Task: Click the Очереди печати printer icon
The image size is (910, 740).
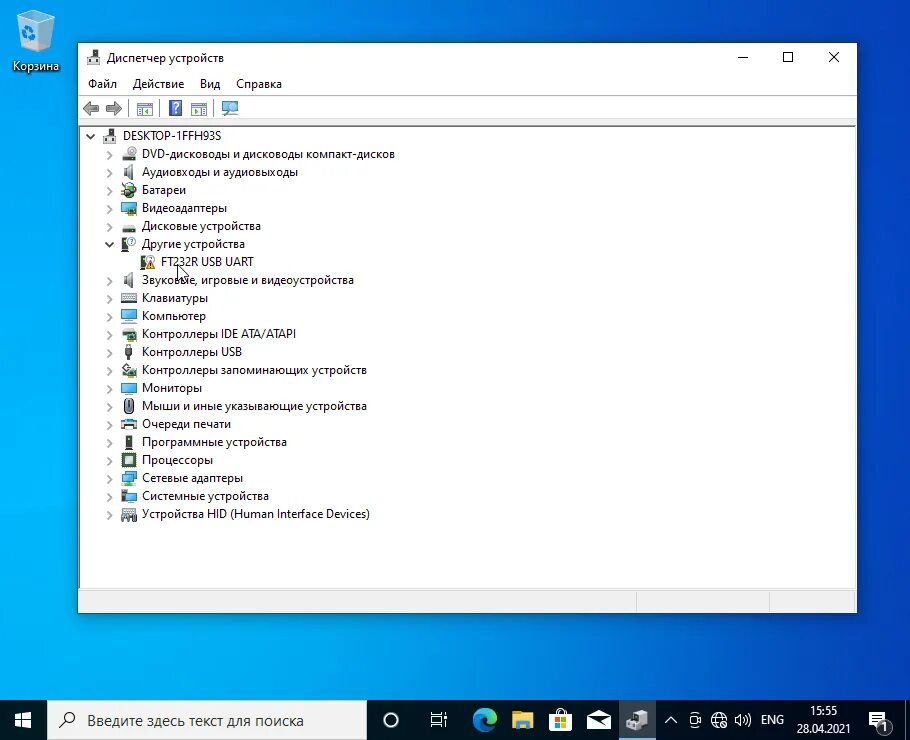Action: click(x=129, y=424)
